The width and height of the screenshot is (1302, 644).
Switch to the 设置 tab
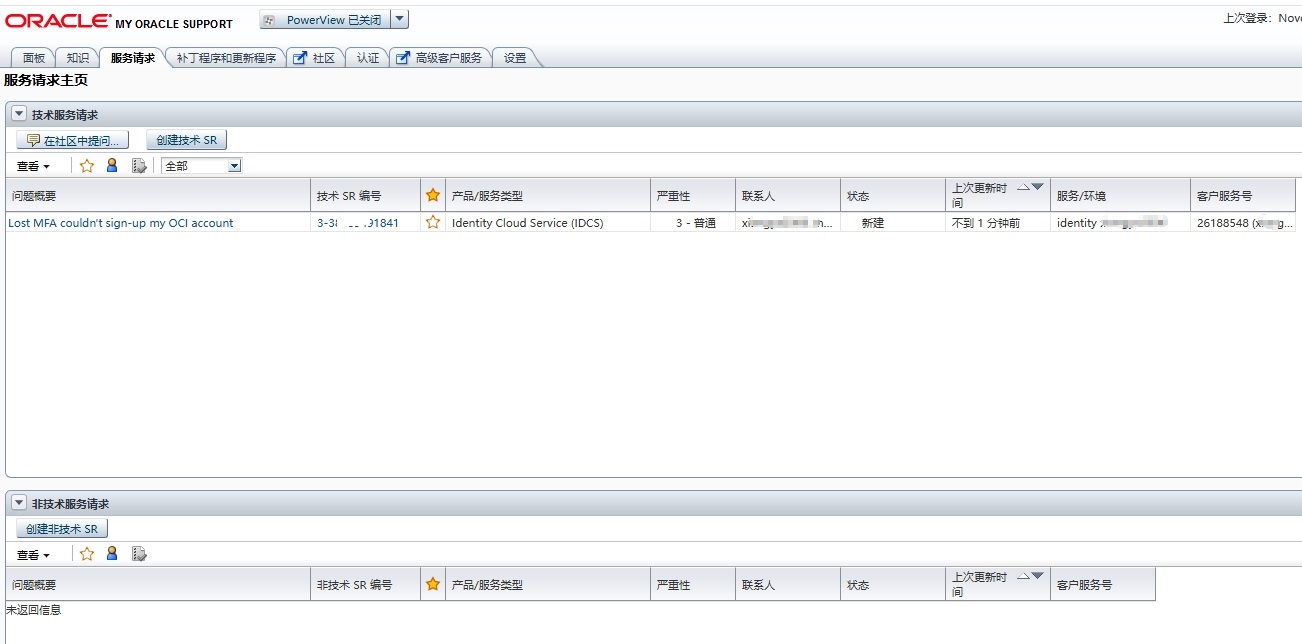click(515, 58)
